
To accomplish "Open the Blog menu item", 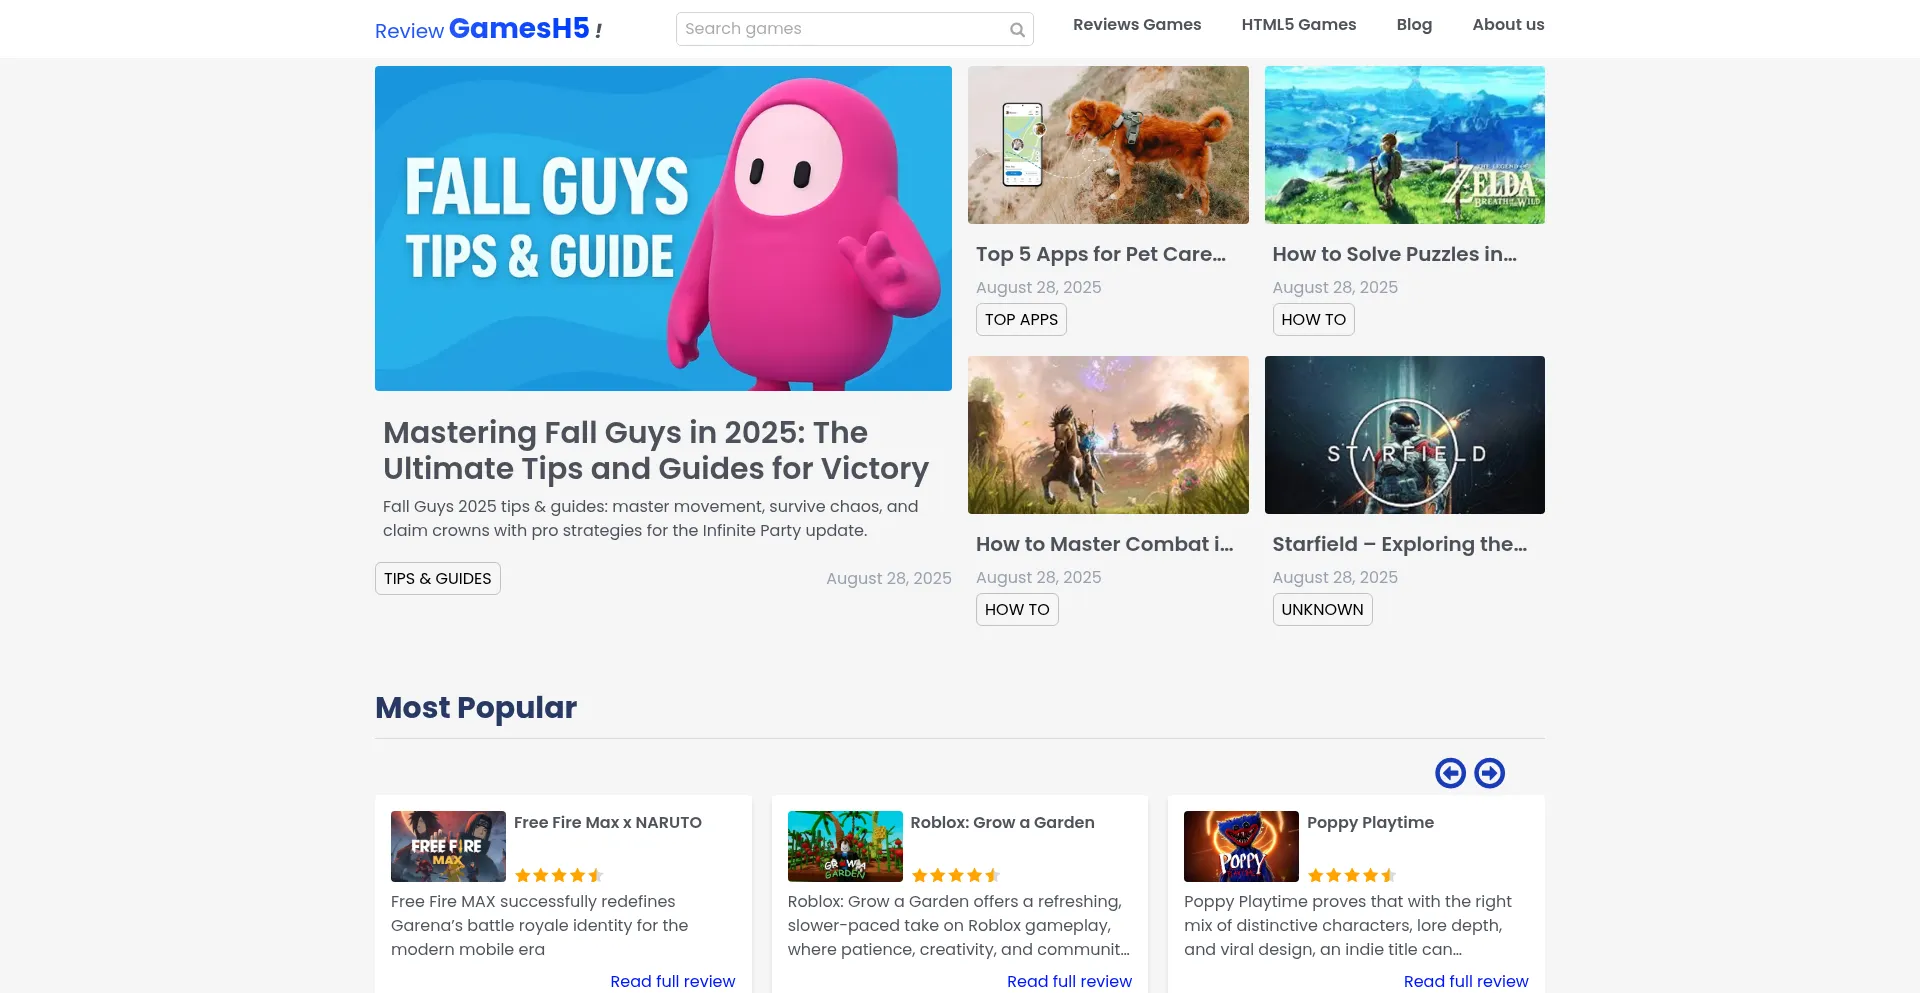I will [x=1414, y=25].
